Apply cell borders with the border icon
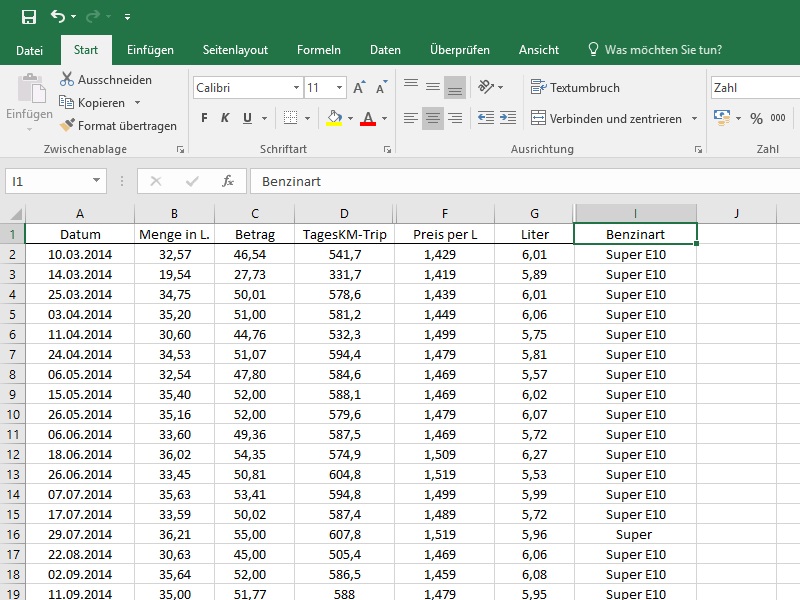 (x=290, y=118)
